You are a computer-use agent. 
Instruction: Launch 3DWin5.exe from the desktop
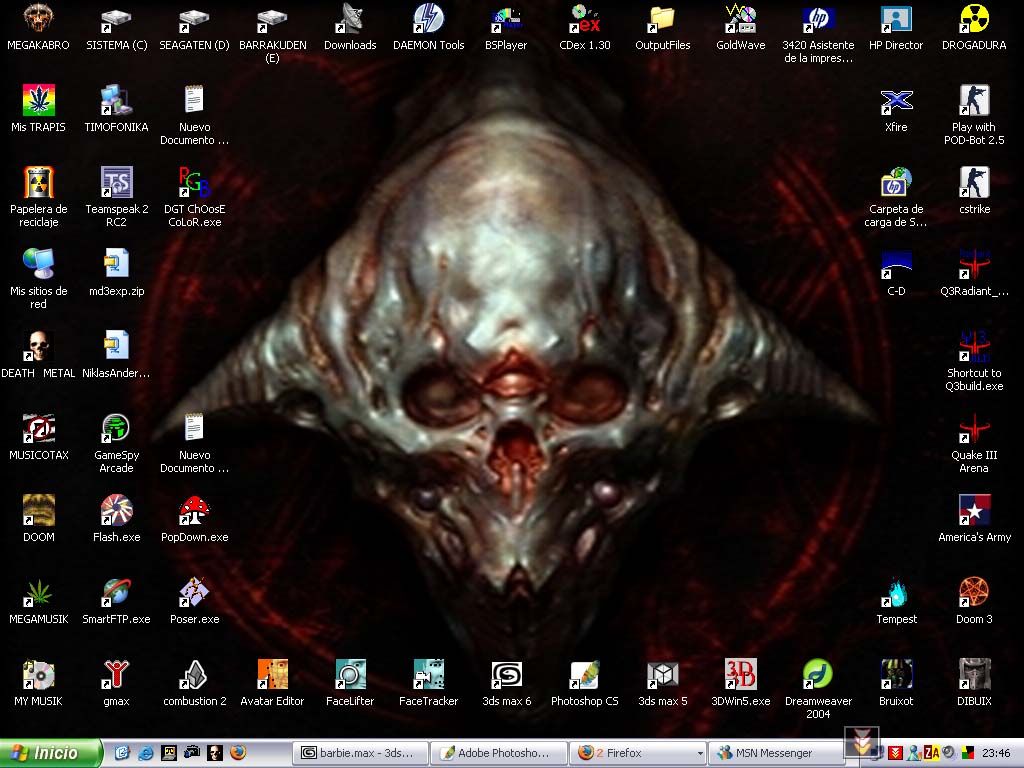pos(741,674)
